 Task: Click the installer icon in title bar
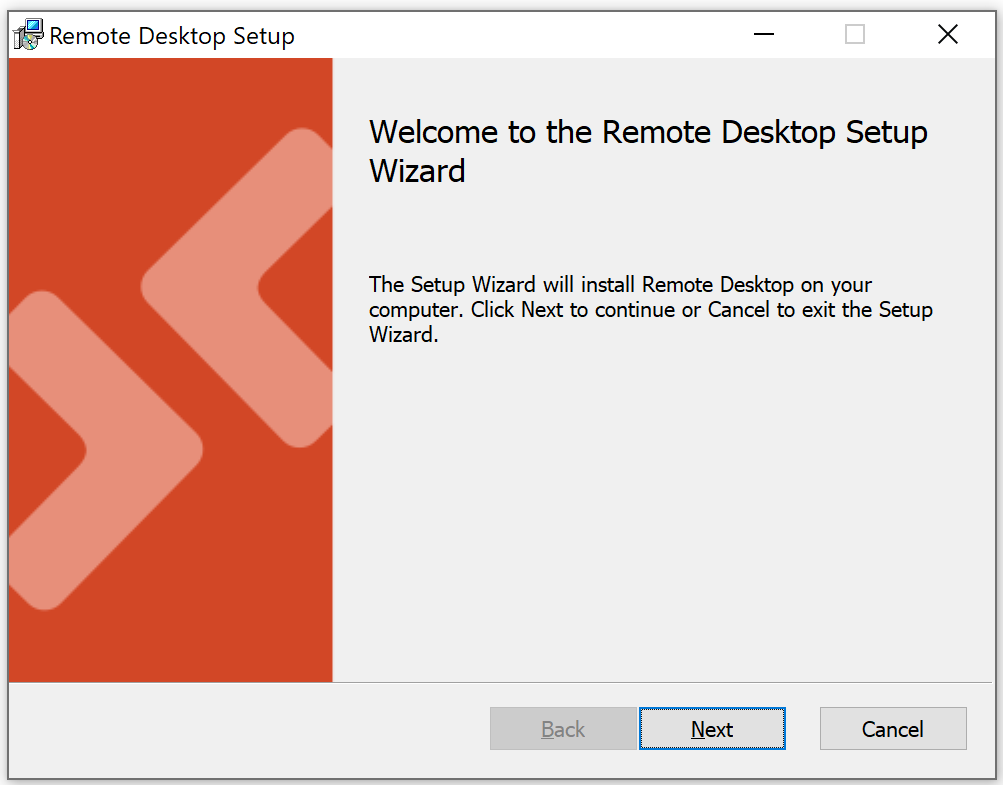coord(28,35)
